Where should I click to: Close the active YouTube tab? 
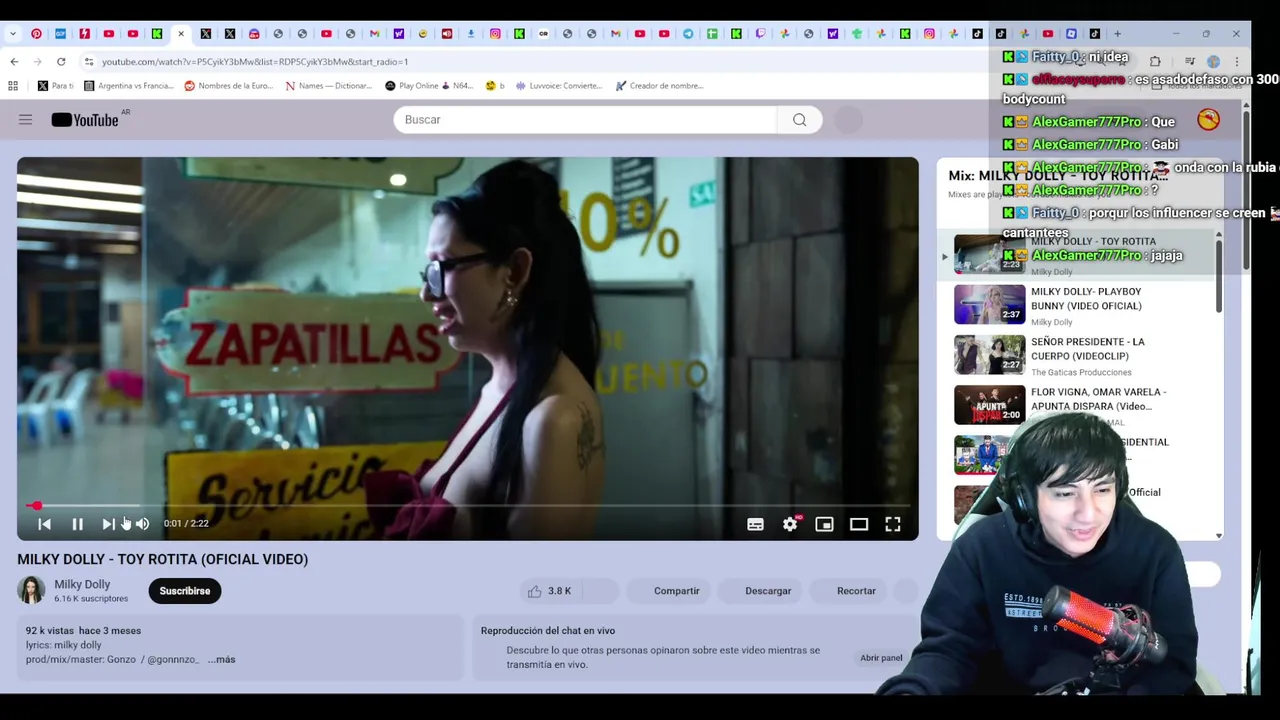coord(181,34)
